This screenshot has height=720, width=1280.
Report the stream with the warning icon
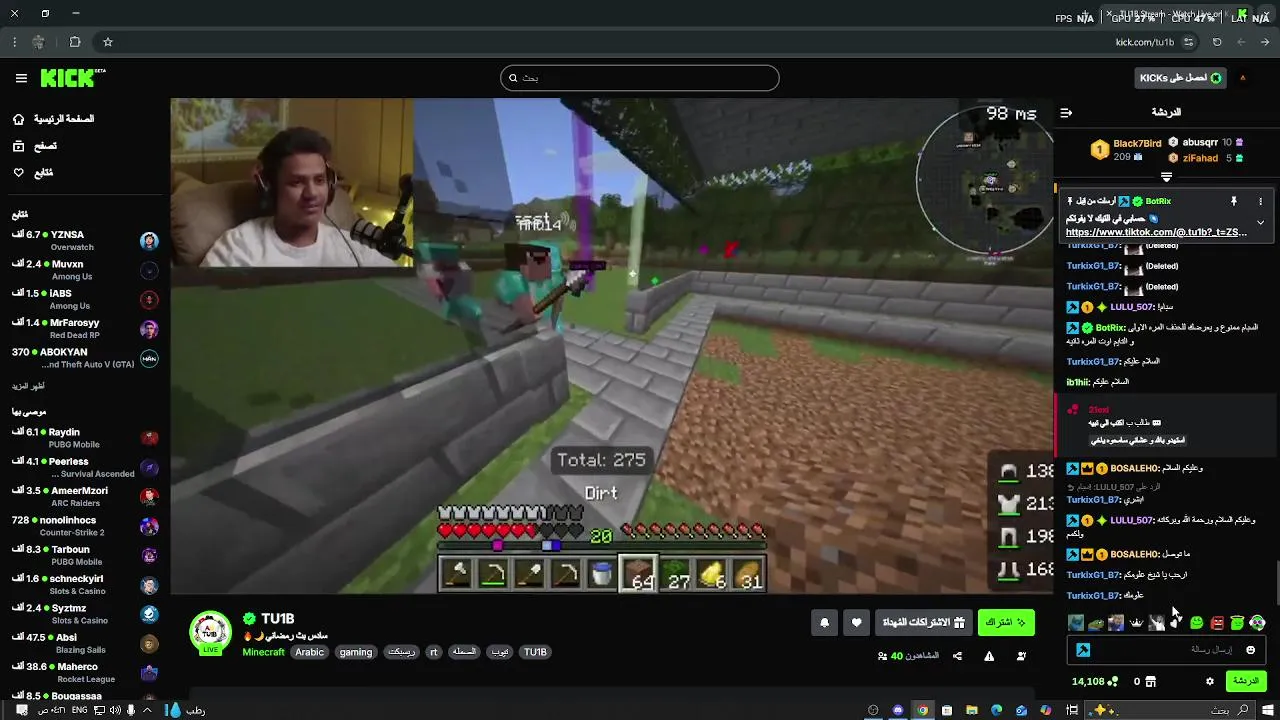tap(989, 656)
